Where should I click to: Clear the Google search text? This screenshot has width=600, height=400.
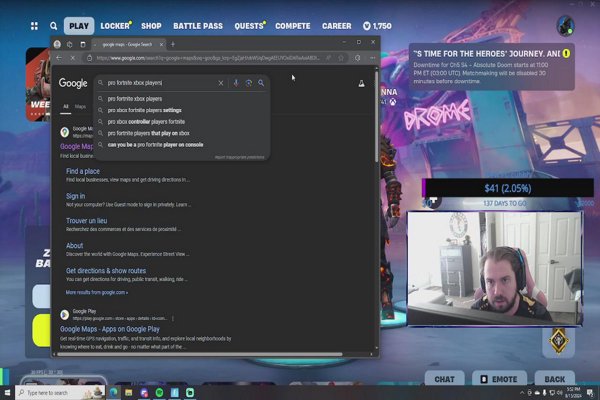[221, 83]
